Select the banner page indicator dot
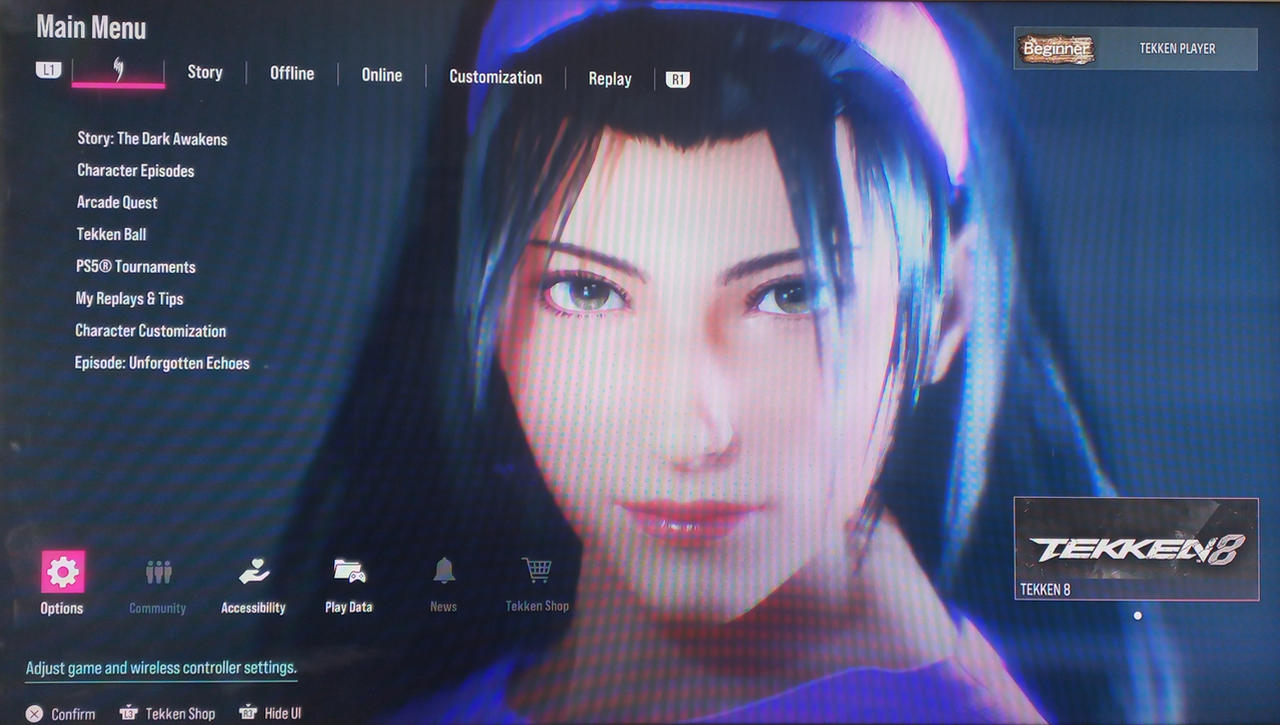1280x725 pixels. coord(1137,616)
